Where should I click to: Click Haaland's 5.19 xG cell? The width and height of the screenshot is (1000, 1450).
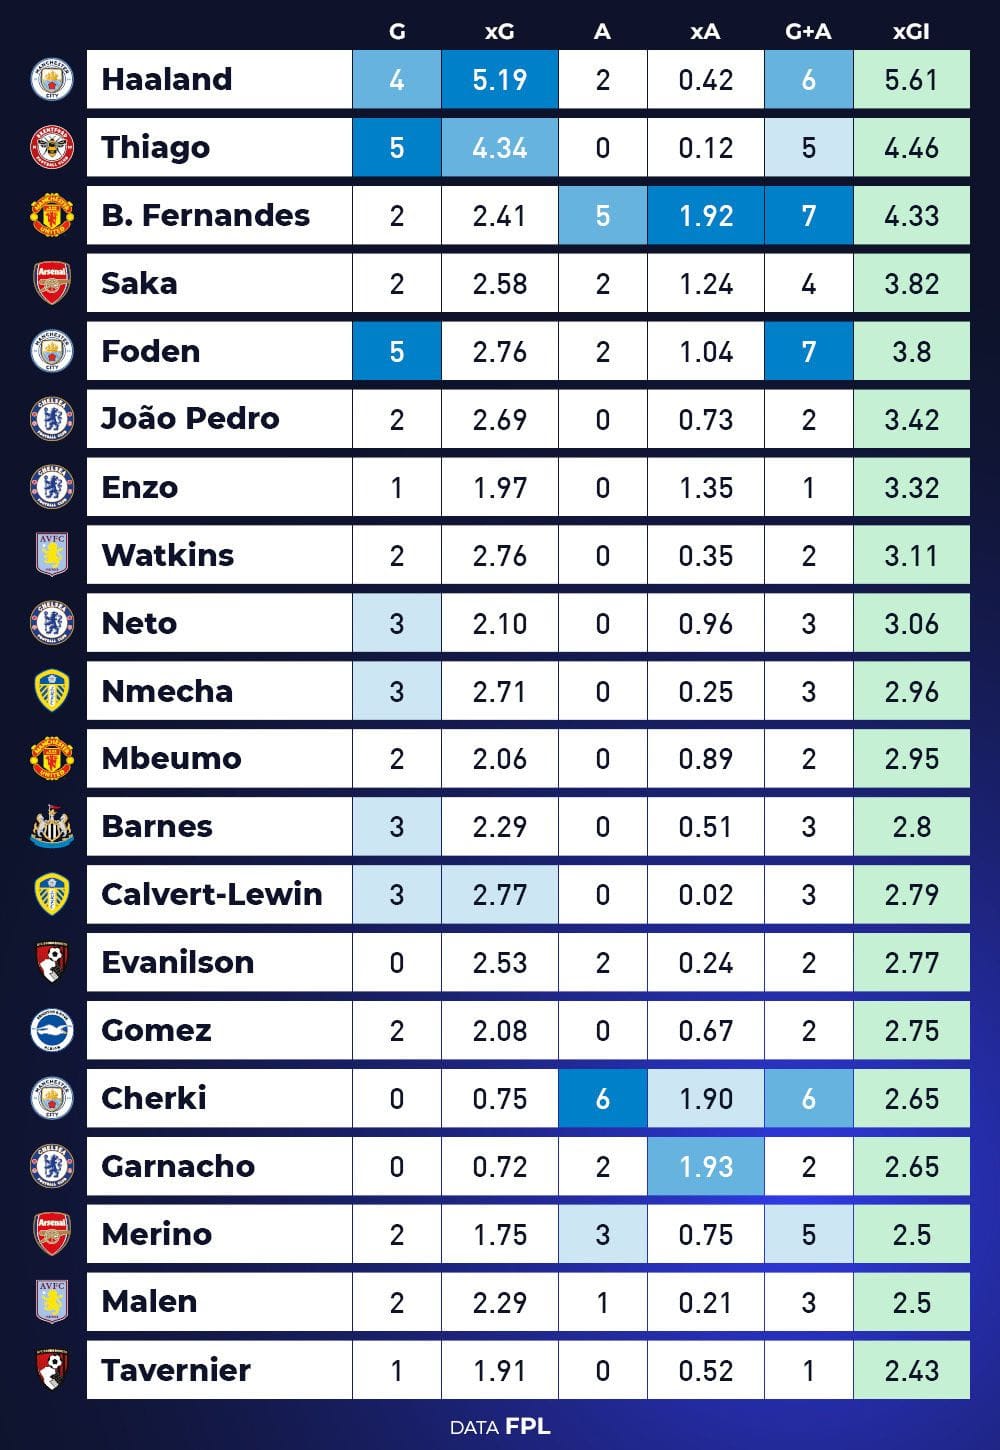[x=499, y=80]
